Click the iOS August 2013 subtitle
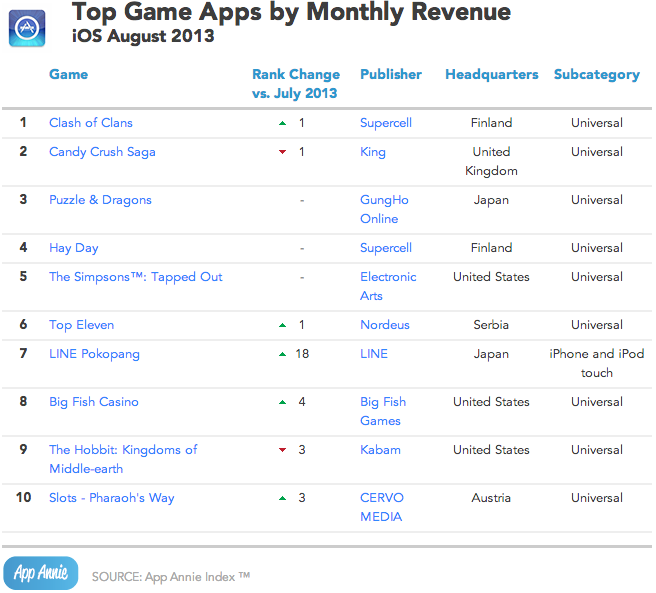Viewport: 656px width, 593px height. pos(143,36)
